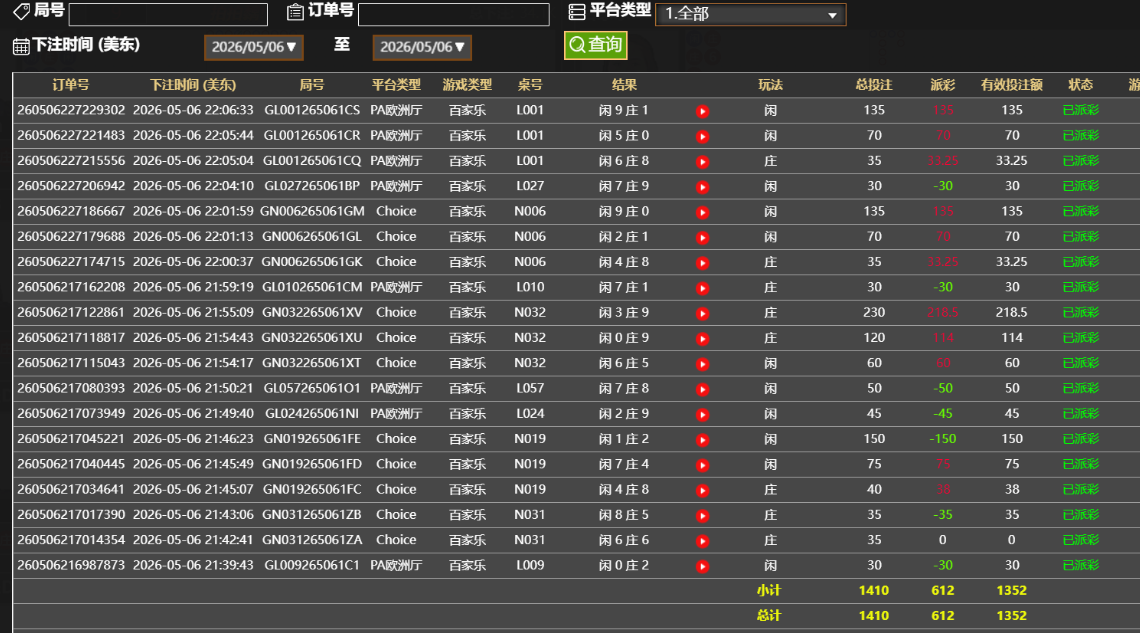Click the 结果 column header

[x=624, y=85]
